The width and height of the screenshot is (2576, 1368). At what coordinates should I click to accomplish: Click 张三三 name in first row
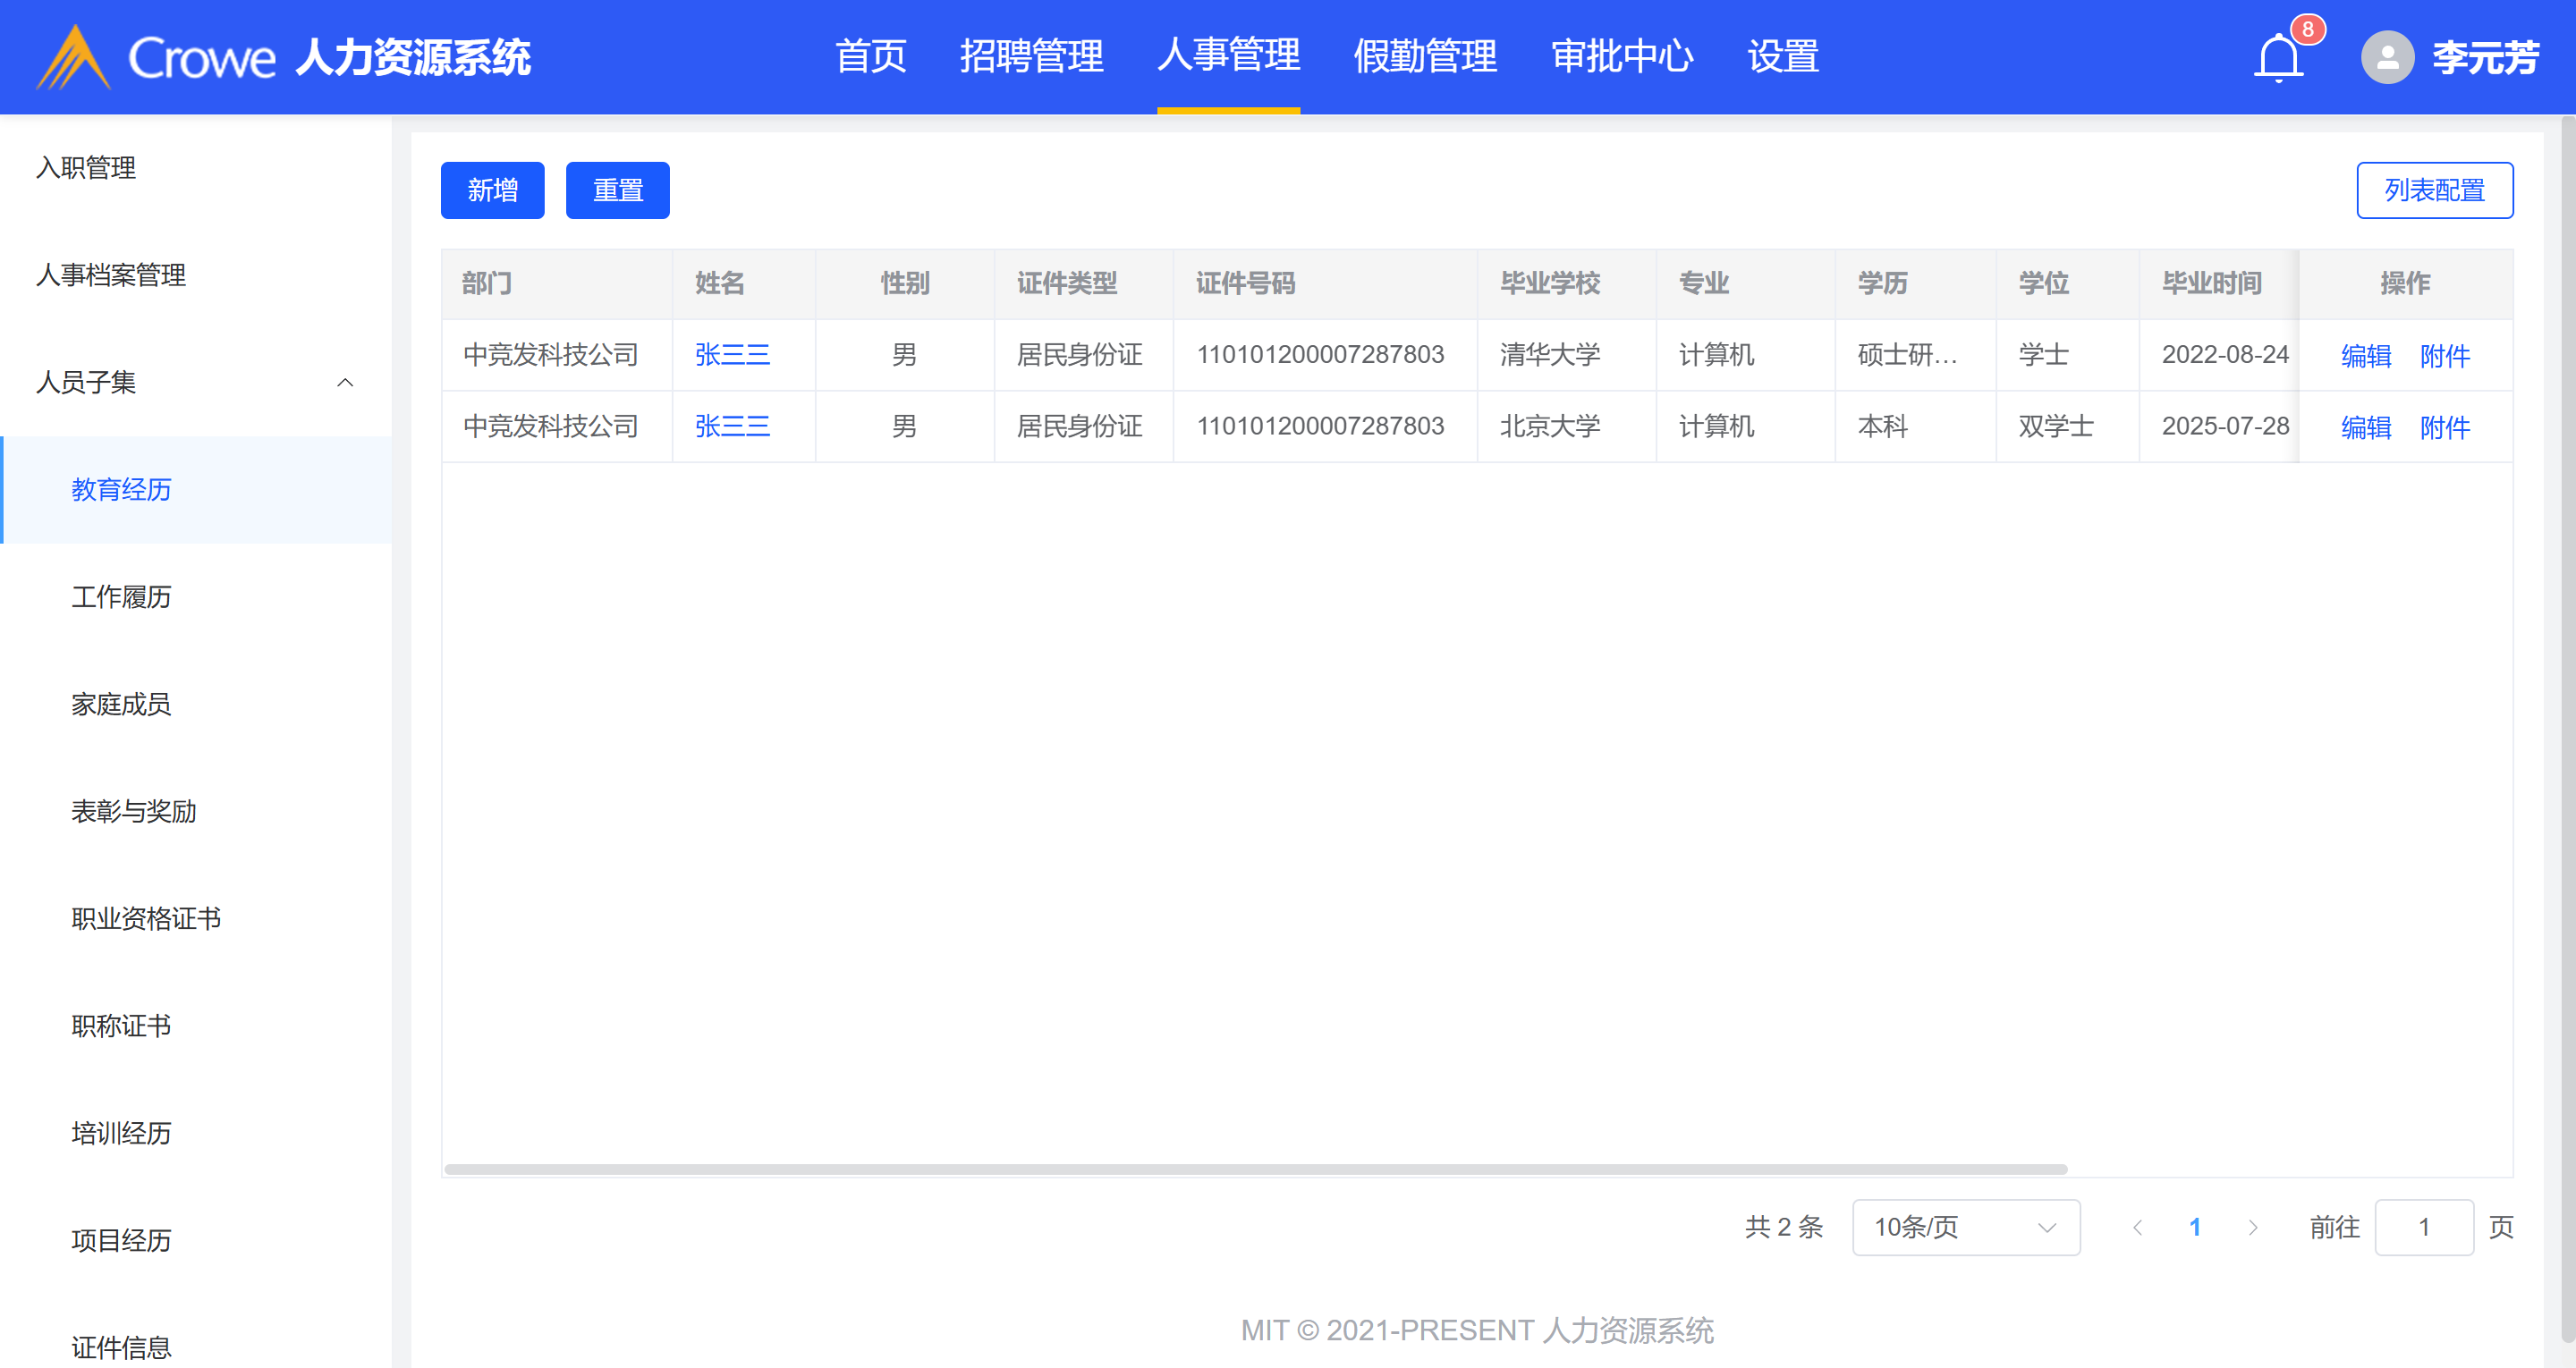732,355
